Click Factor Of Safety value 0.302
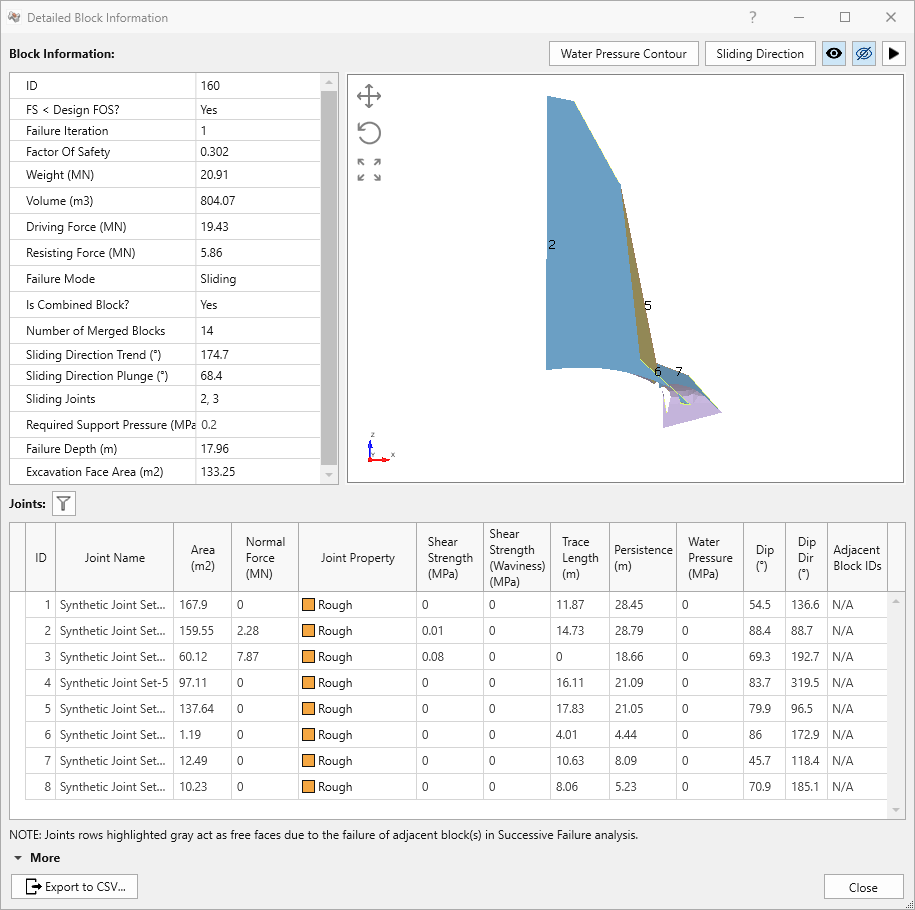 tap(214, 152)
